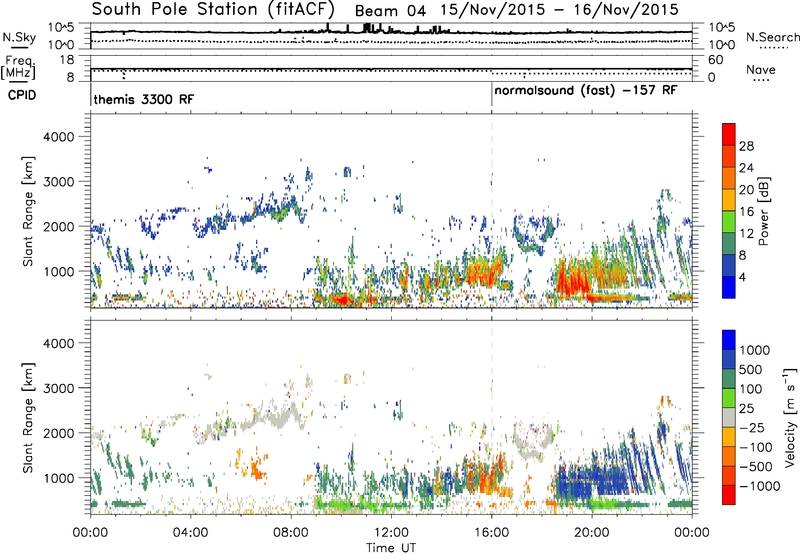The image size is (800, 554).
Task: Click 'Slant Range [km]' label of power panel
Action: coord(28,211)
